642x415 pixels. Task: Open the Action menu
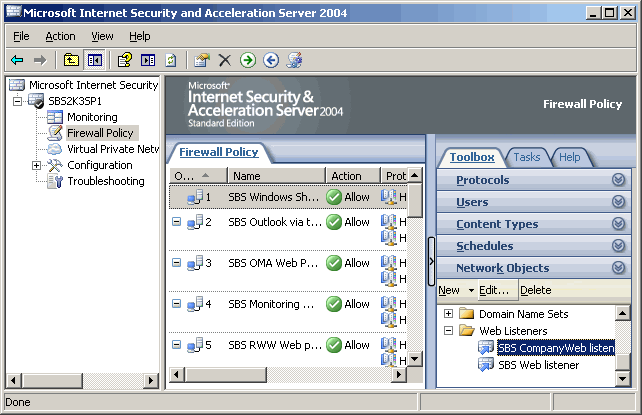[60, 36]
